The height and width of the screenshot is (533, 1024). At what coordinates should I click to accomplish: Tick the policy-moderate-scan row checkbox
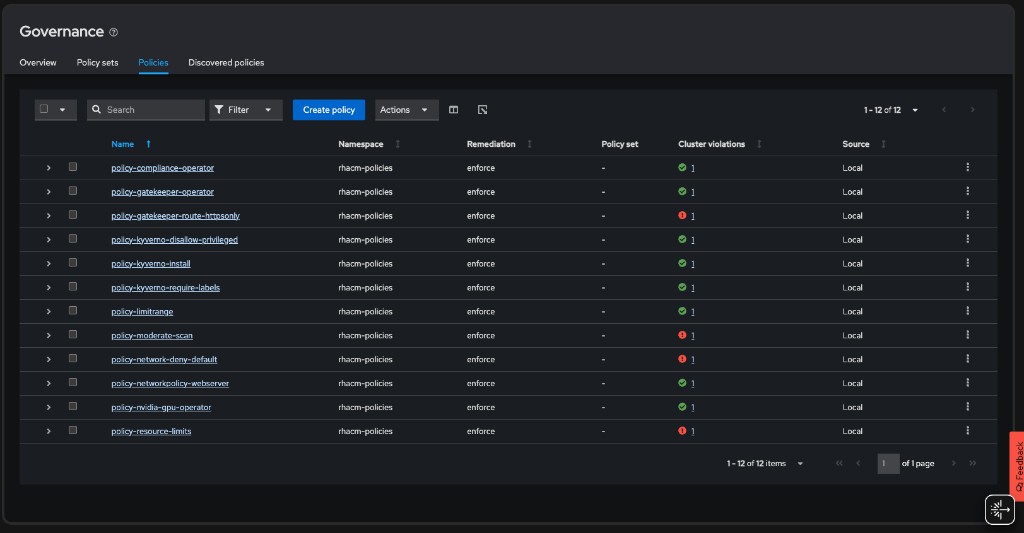72,334
